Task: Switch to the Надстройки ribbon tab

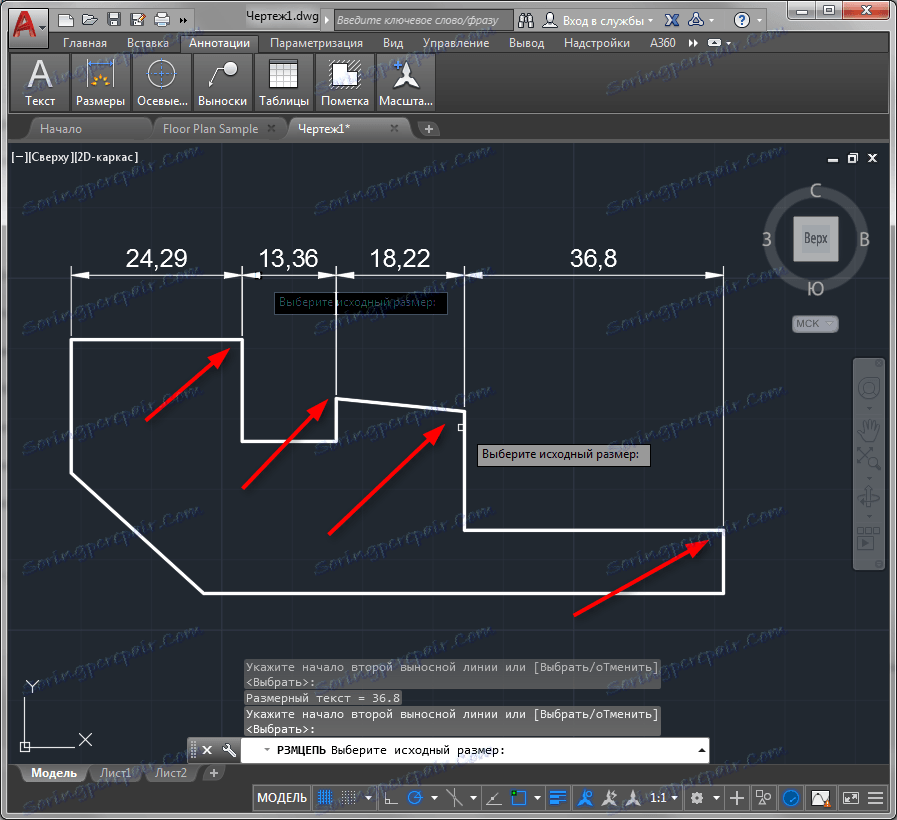Action: pyautogui.click(x=596, y=43)
